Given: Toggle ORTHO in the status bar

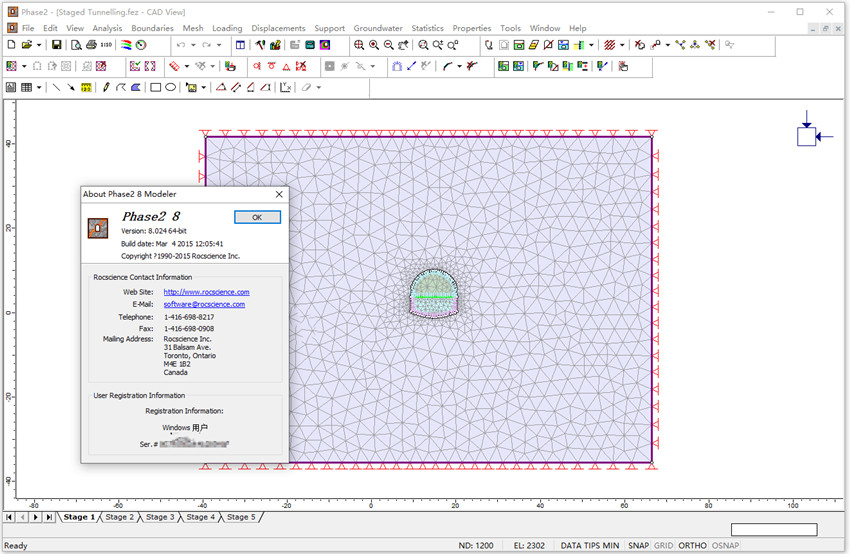Looking at the screenshot, I should click(692, 545).
